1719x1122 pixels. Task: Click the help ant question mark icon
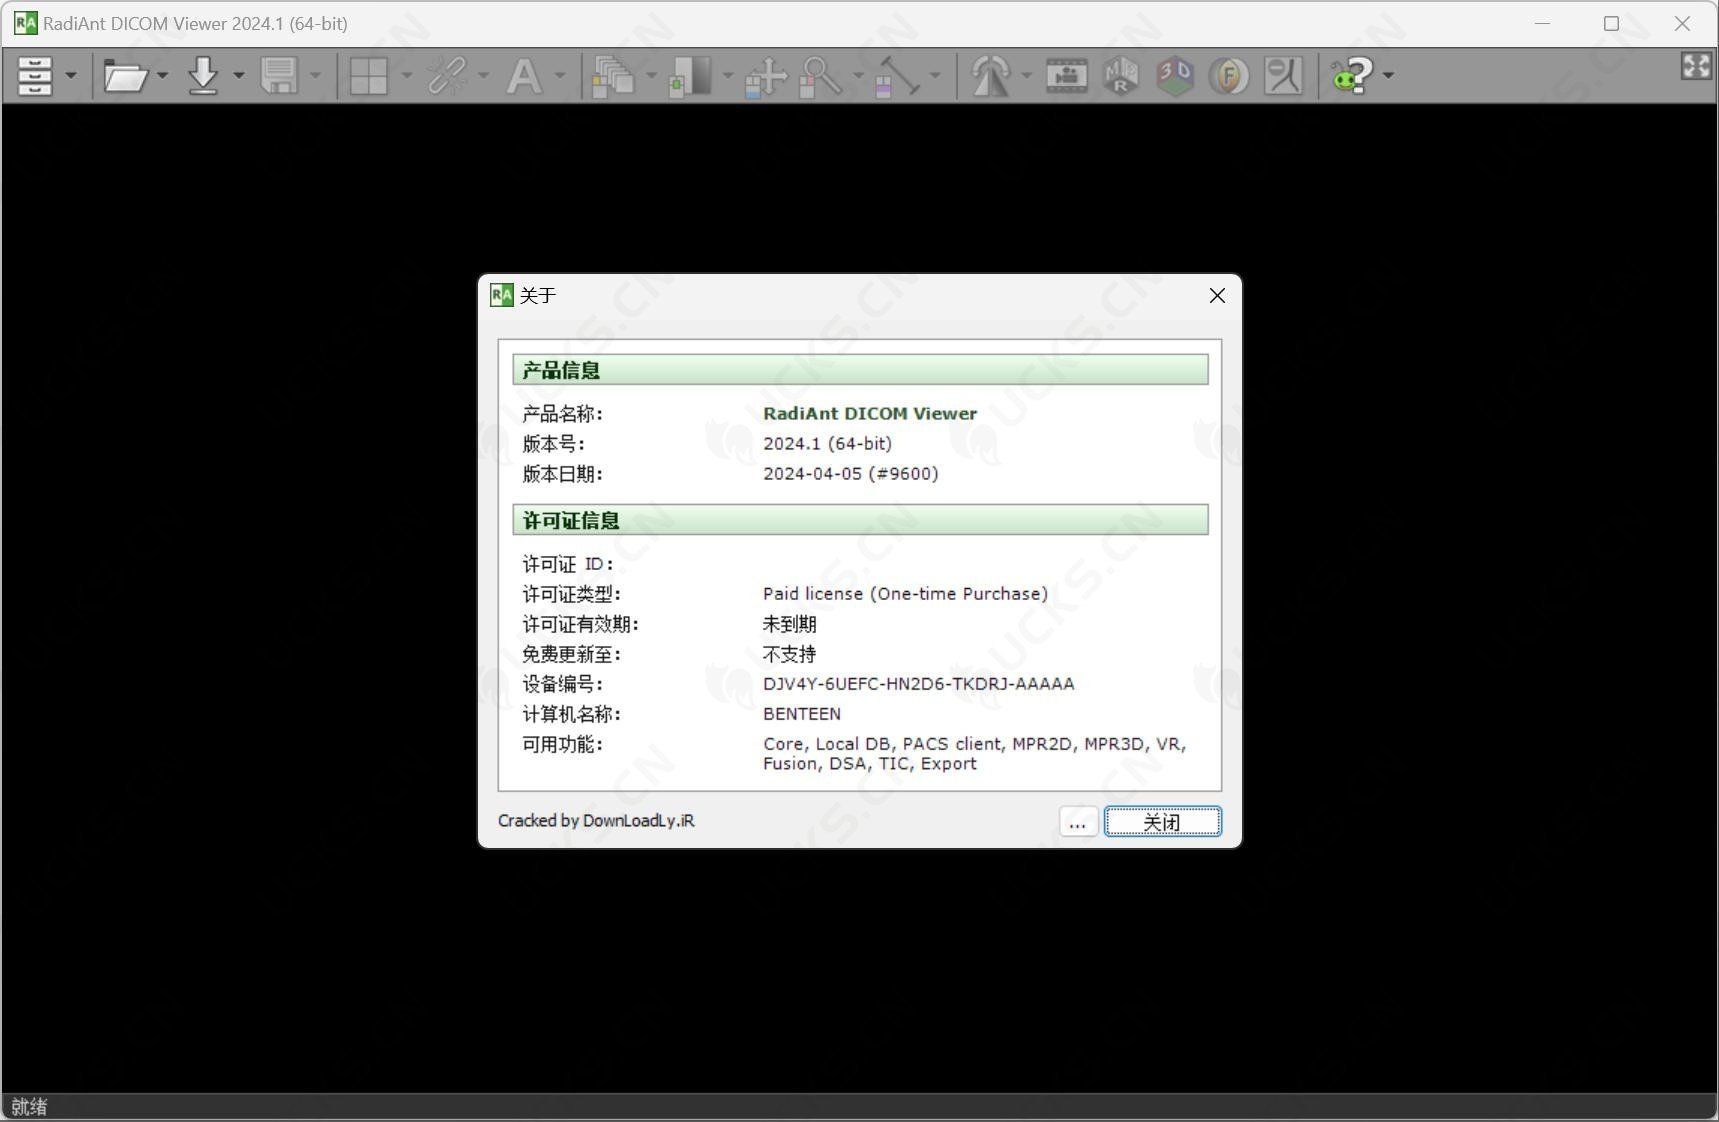(1353, 75)
